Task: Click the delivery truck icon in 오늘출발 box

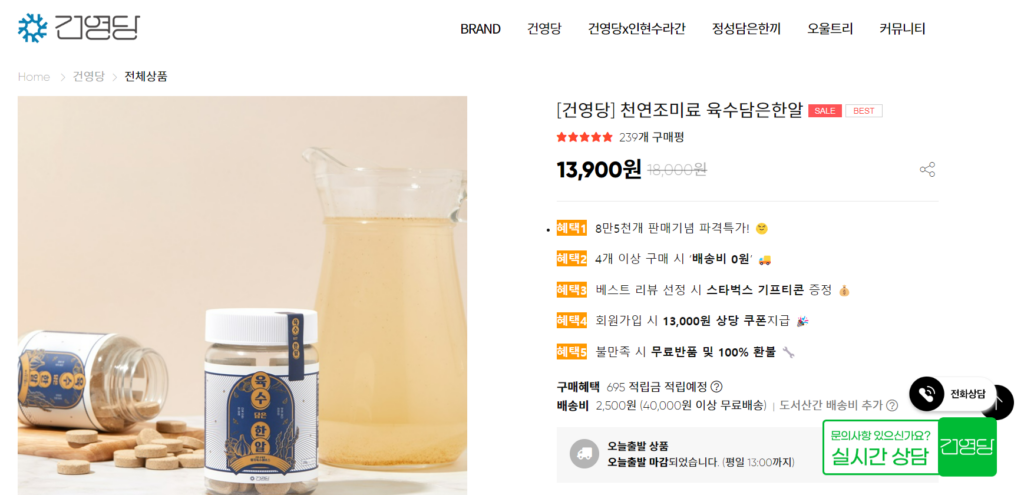Action: [584, 454]
